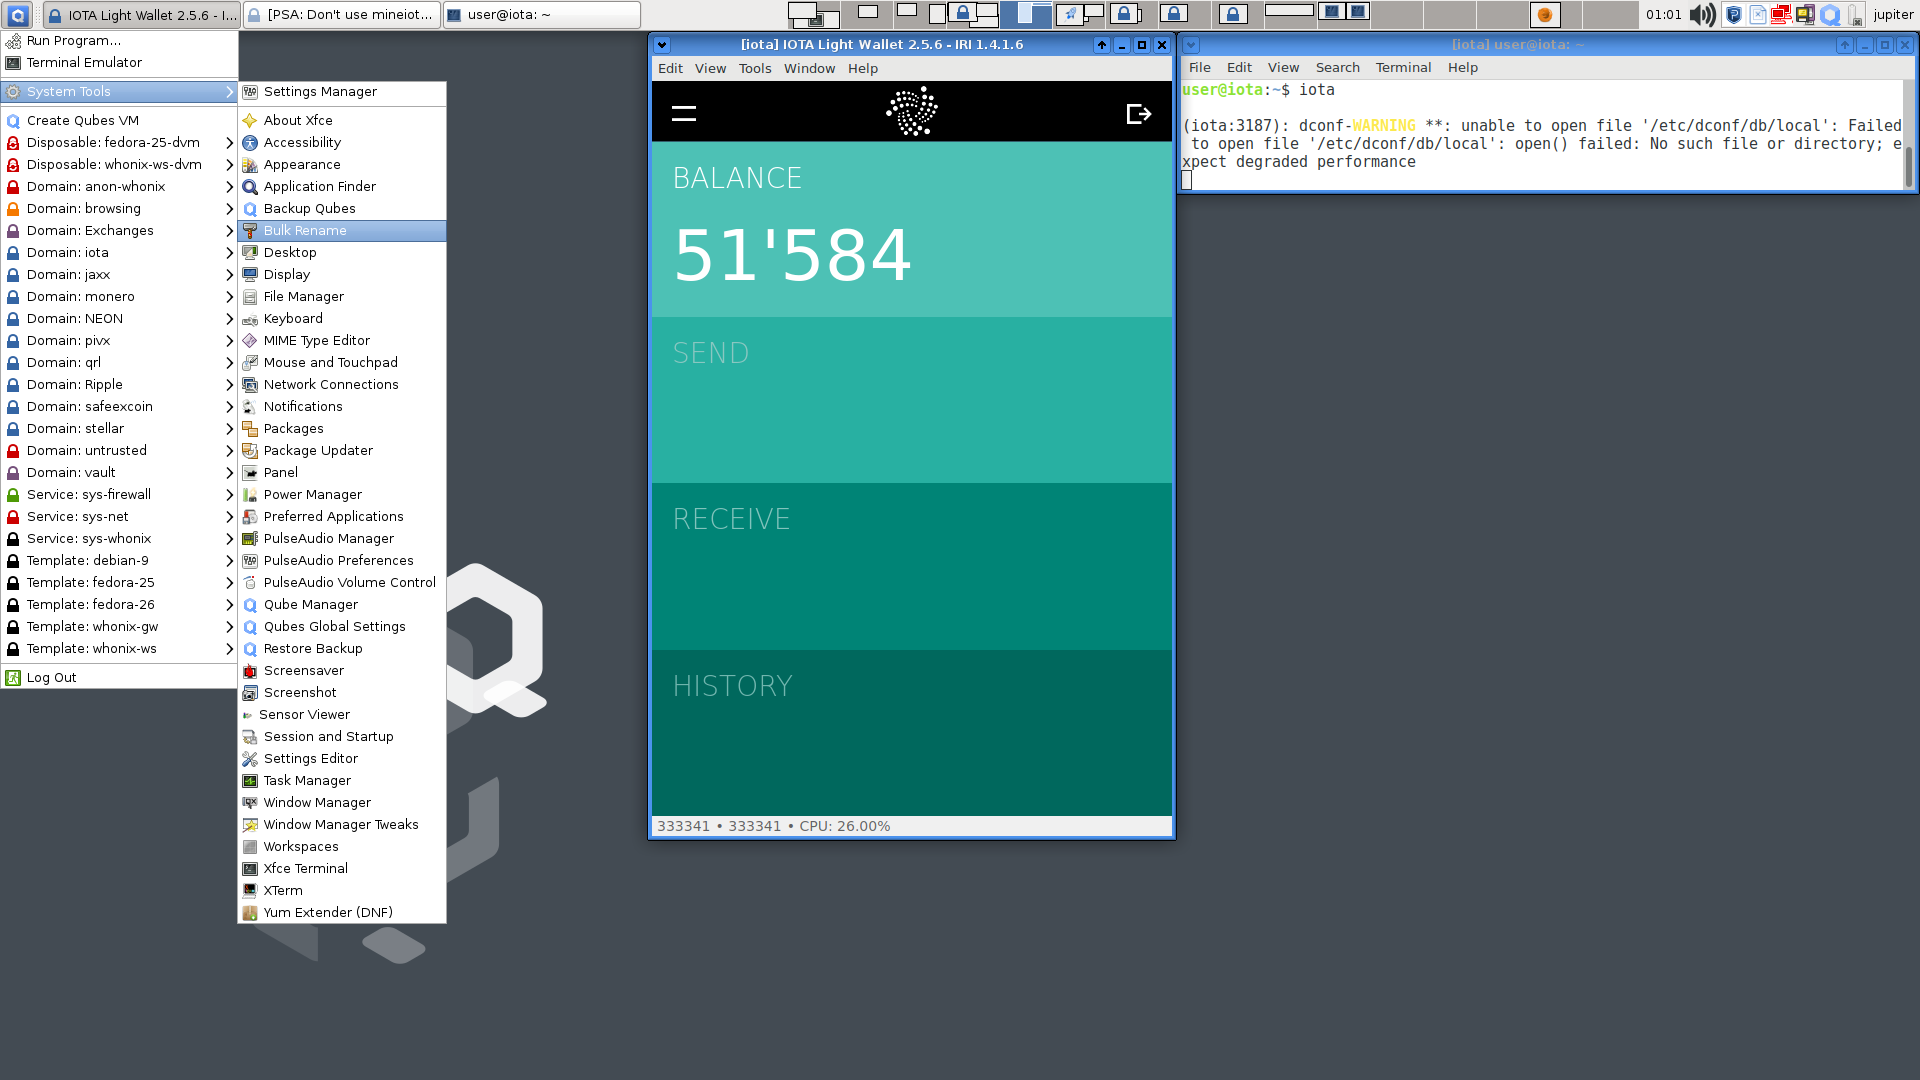The width and height of the screenshot is (1920, 1080).
Task: Open Application Finder
Action: [342, 187]
